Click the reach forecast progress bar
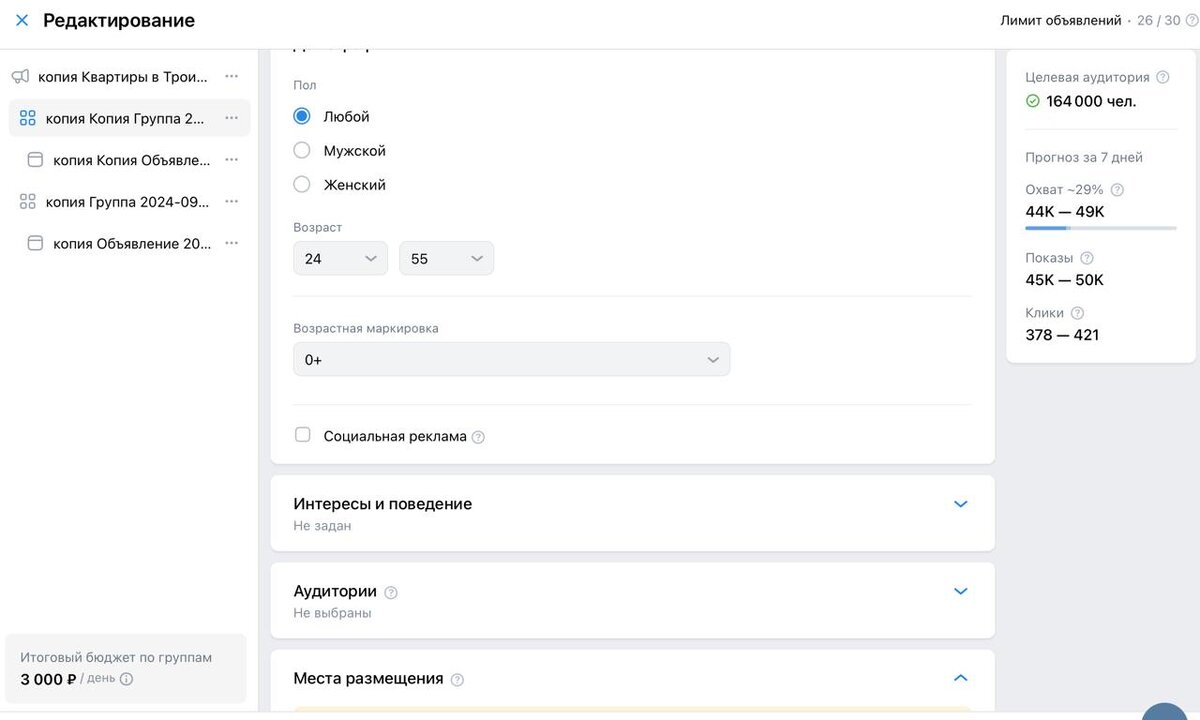 pos(1100,229)
